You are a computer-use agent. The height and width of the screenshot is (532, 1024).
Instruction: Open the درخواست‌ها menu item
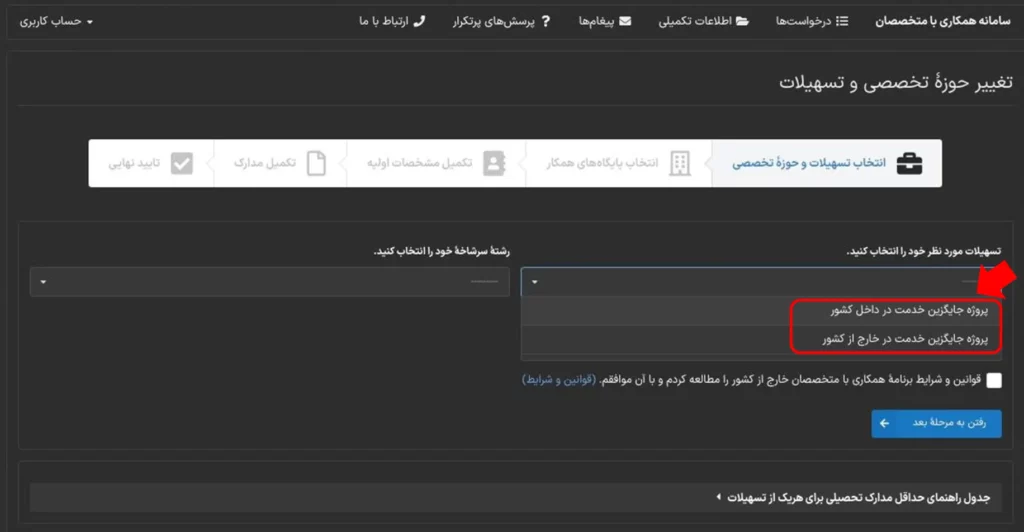point(812,21)
